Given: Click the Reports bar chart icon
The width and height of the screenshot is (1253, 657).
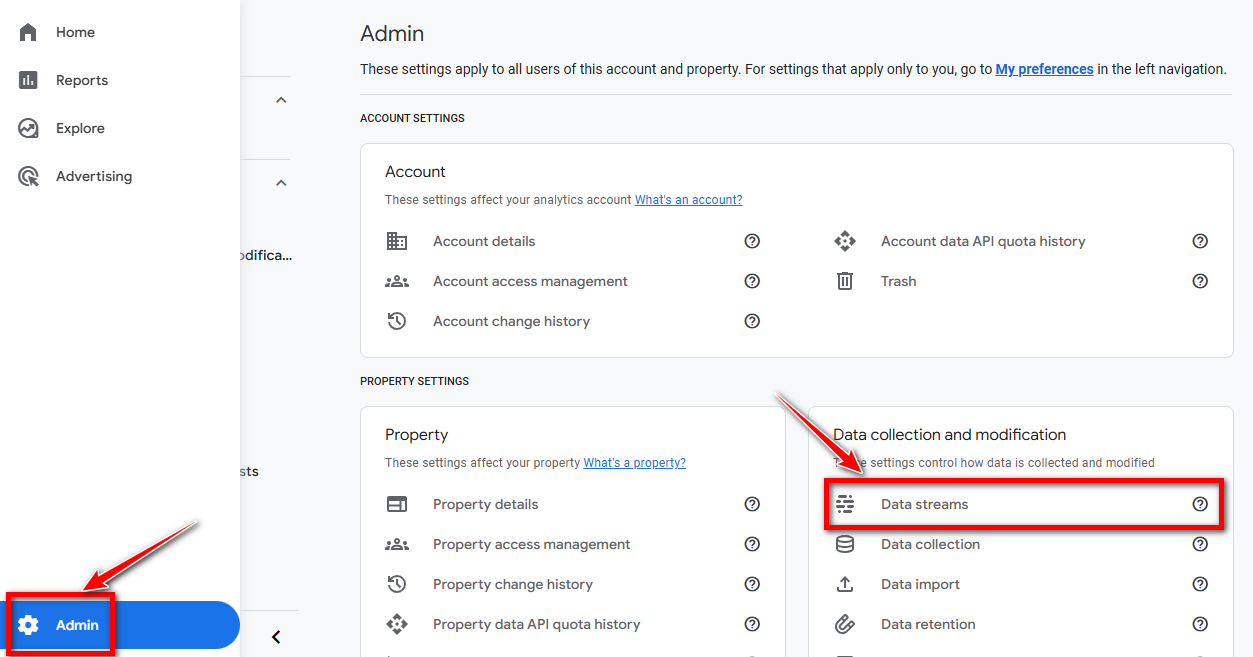Looking at the screenshot, I should [x=28, y=80].
